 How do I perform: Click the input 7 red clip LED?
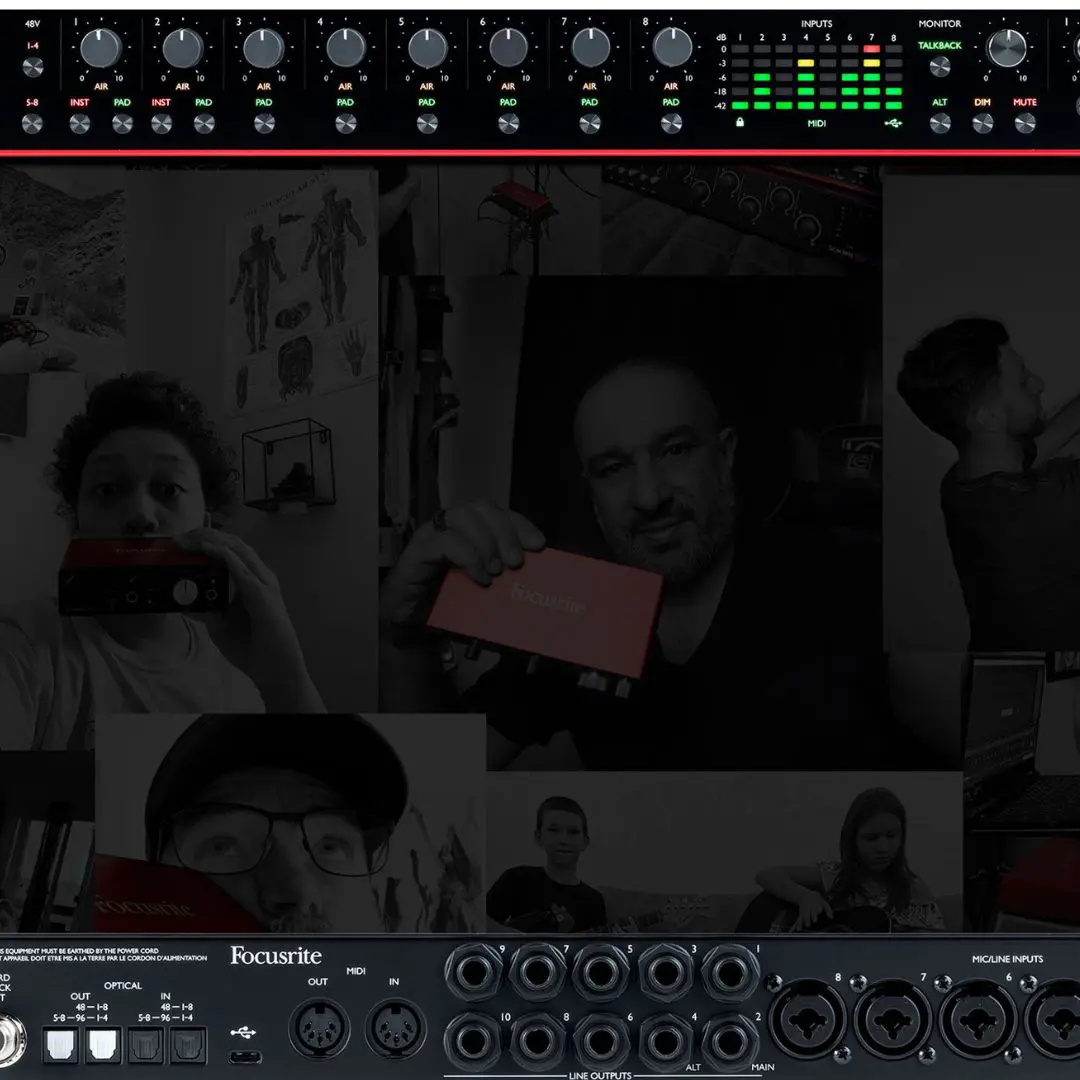click(871, 49)
